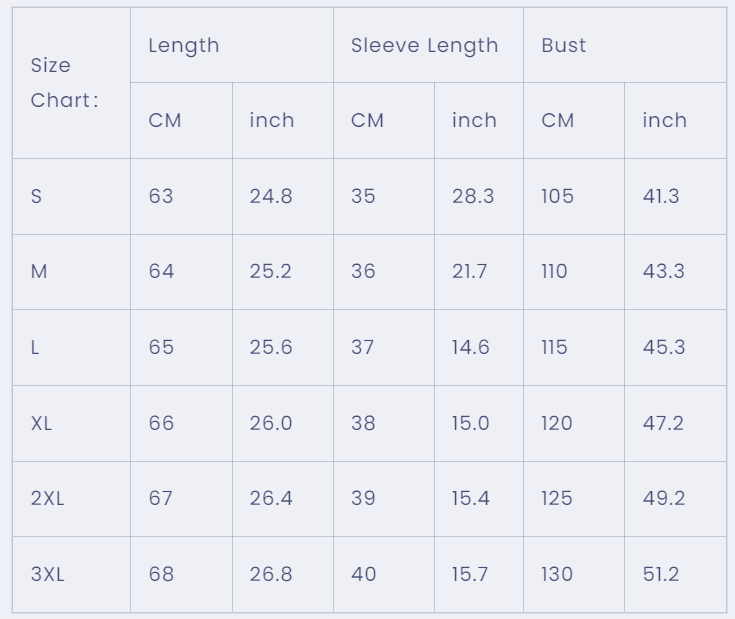This screenshot has height=619, width=735.
Task: Select the 26.4 length inch cell
Action: [x=283, y=499]
